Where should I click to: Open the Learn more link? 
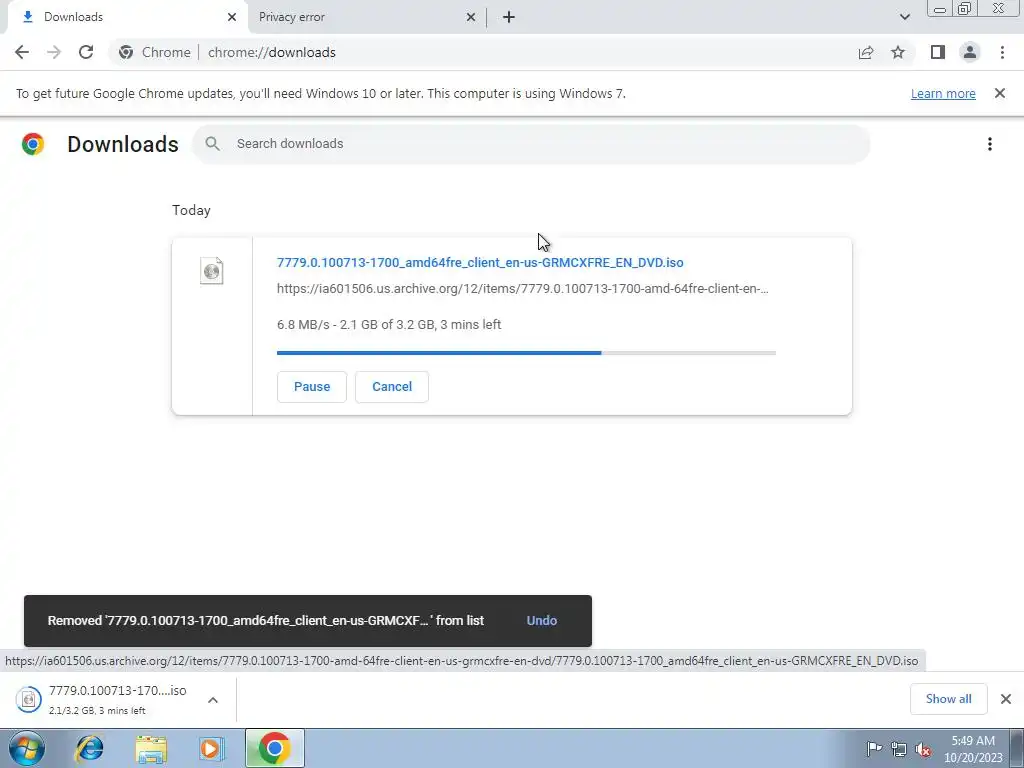click(x=943, y=93)
